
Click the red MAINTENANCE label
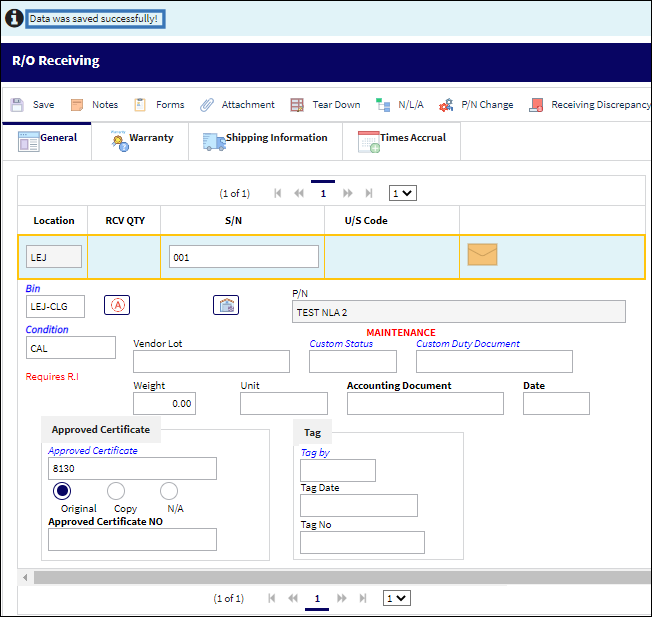(x=401, y=333)
